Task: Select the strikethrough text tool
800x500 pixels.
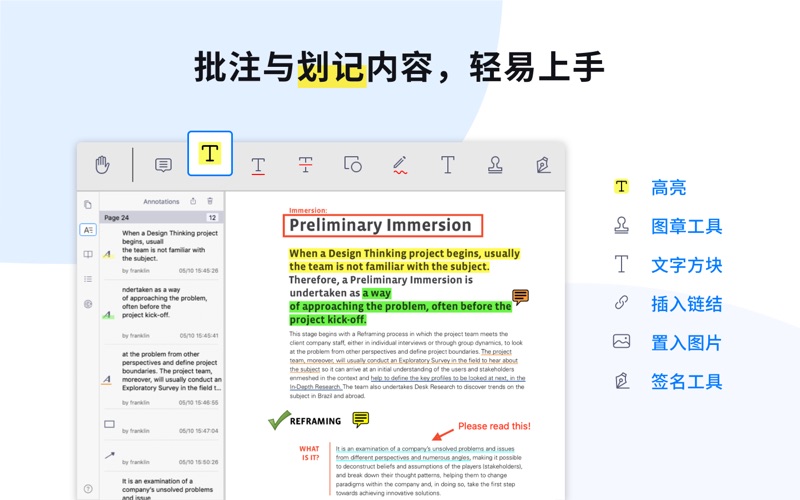Action: coord(305,164)
